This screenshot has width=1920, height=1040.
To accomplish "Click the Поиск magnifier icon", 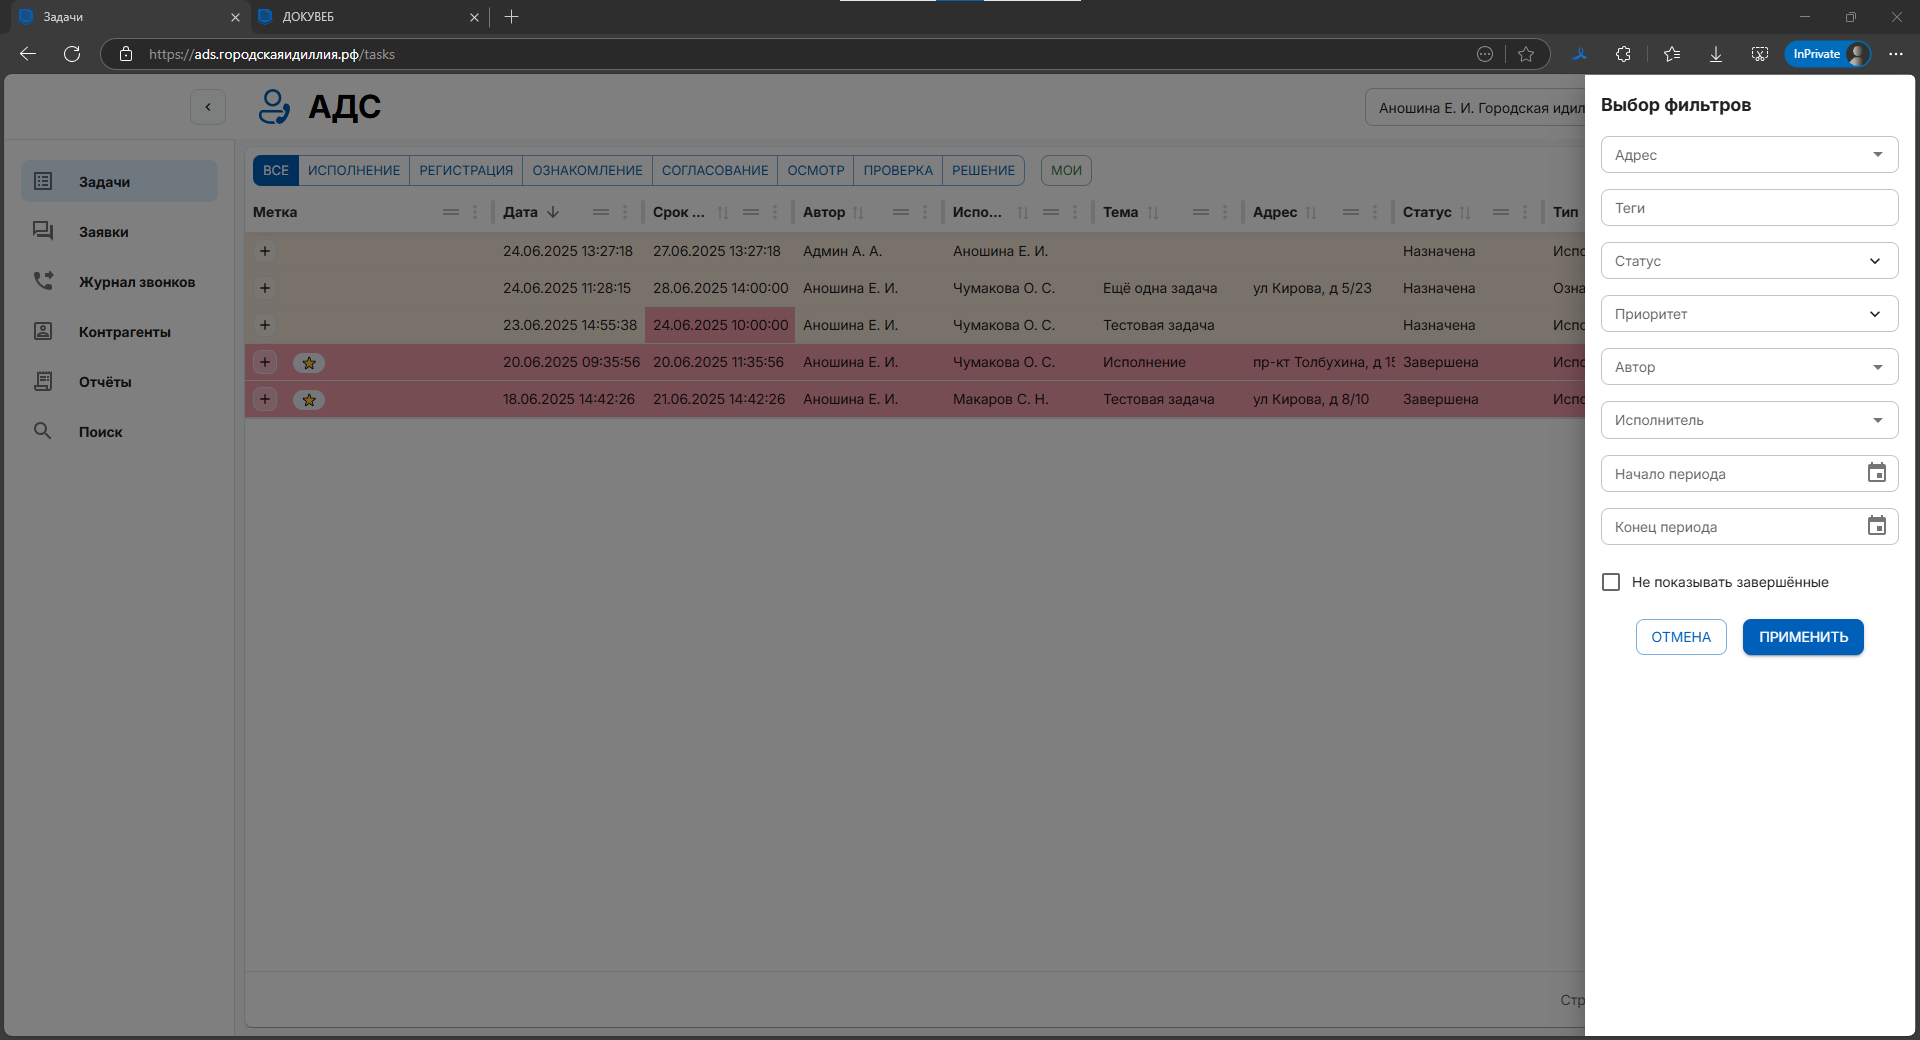I will (x=43, y=431).
